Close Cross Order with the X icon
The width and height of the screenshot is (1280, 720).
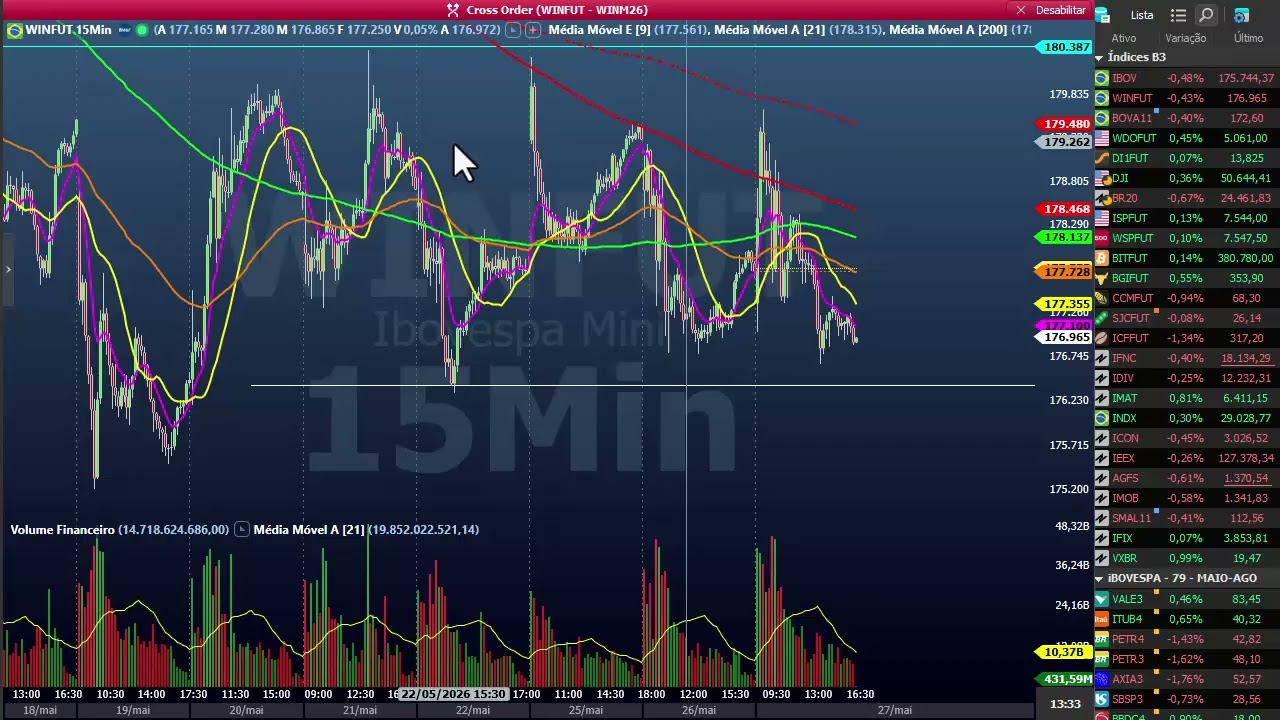[1021, 10]
